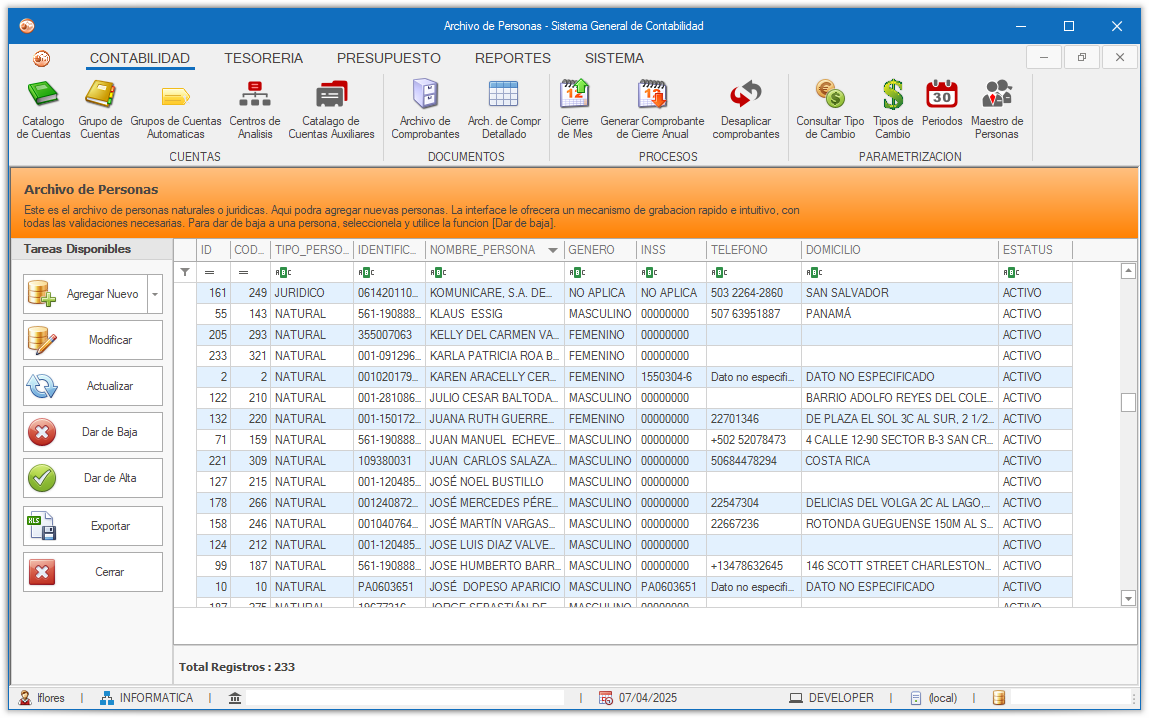Click vertical scrollbar thumb in grid
Image resolution: width=1149 pixels, height=718 pixels.
(1128, 402)
